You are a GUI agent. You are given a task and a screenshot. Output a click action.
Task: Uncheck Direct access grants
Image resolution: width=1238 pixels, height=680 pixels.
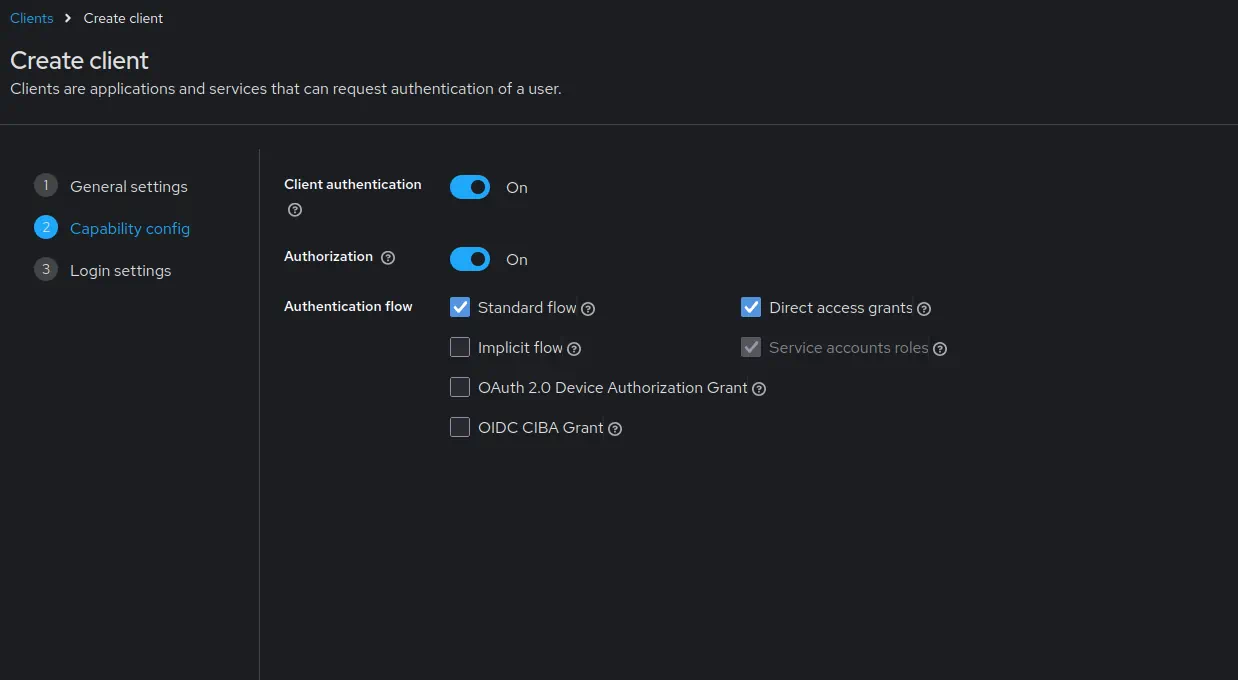[x=751, y=308]
